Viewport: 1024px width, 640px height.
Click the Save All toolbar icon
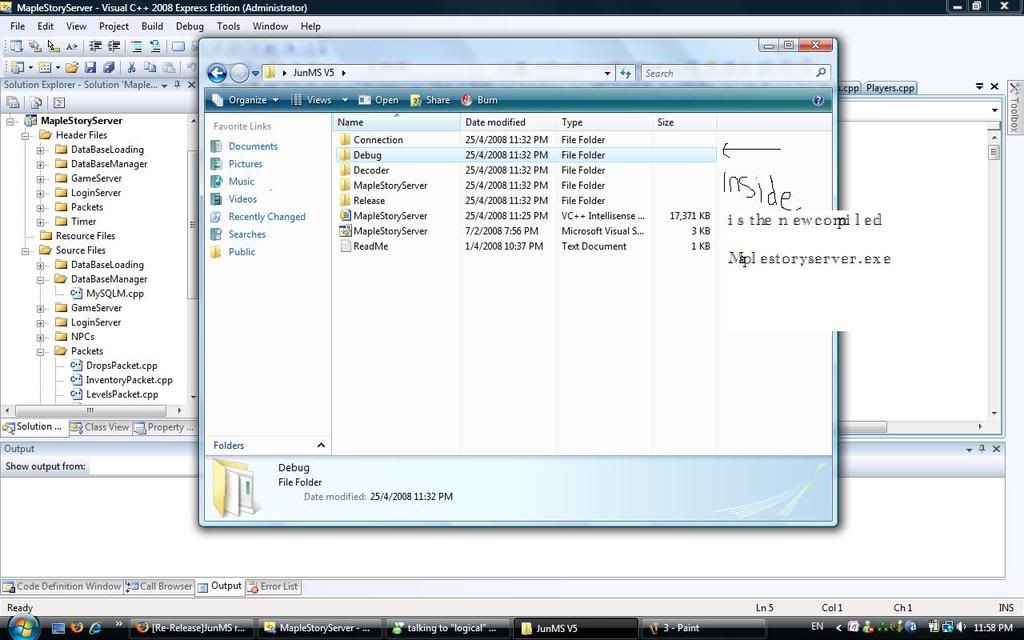point(108,68)
